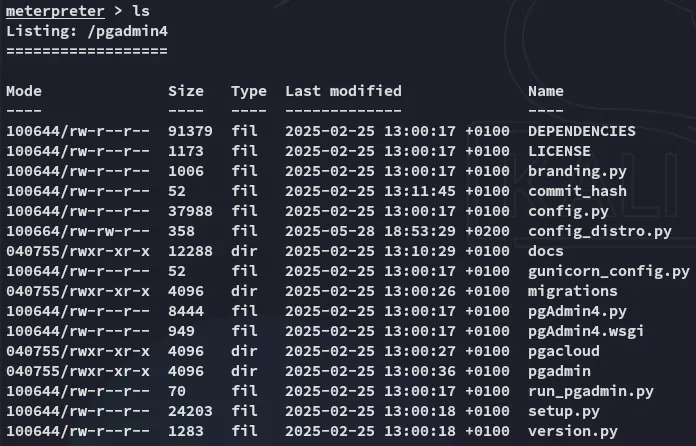Select run_pgadmin.py in the listing
Image resolution: width=696 pixels, height=446 pixels.
pos(590,391)
